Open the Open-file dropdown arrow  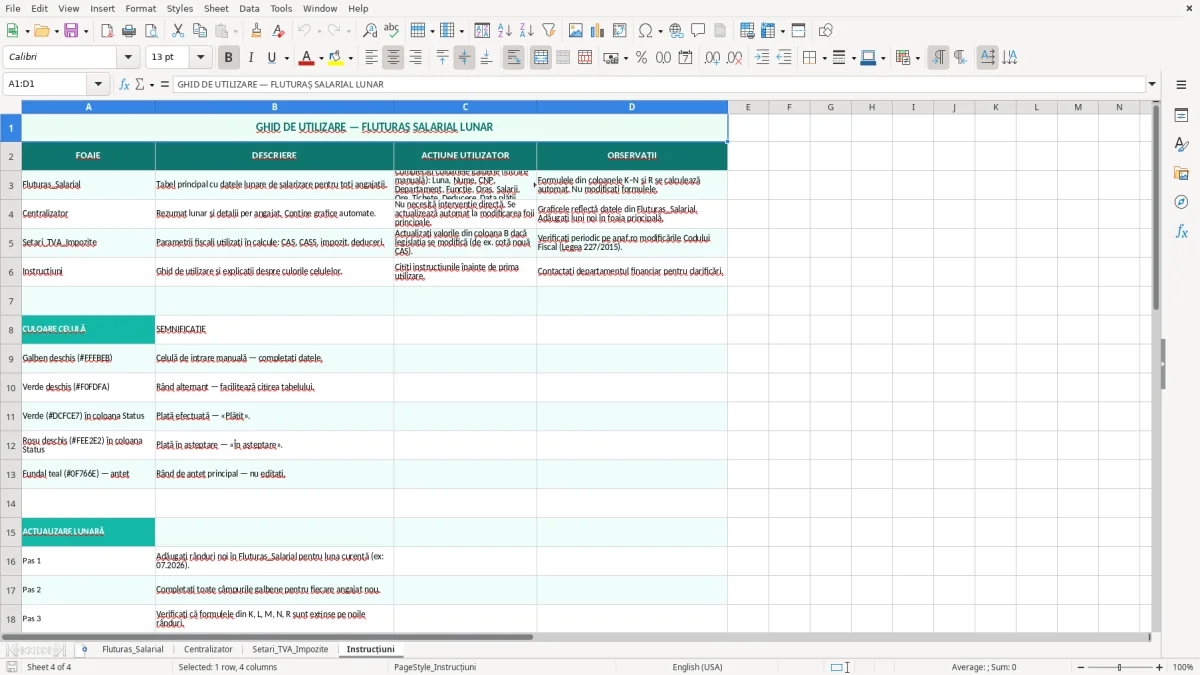click(54, 31)
